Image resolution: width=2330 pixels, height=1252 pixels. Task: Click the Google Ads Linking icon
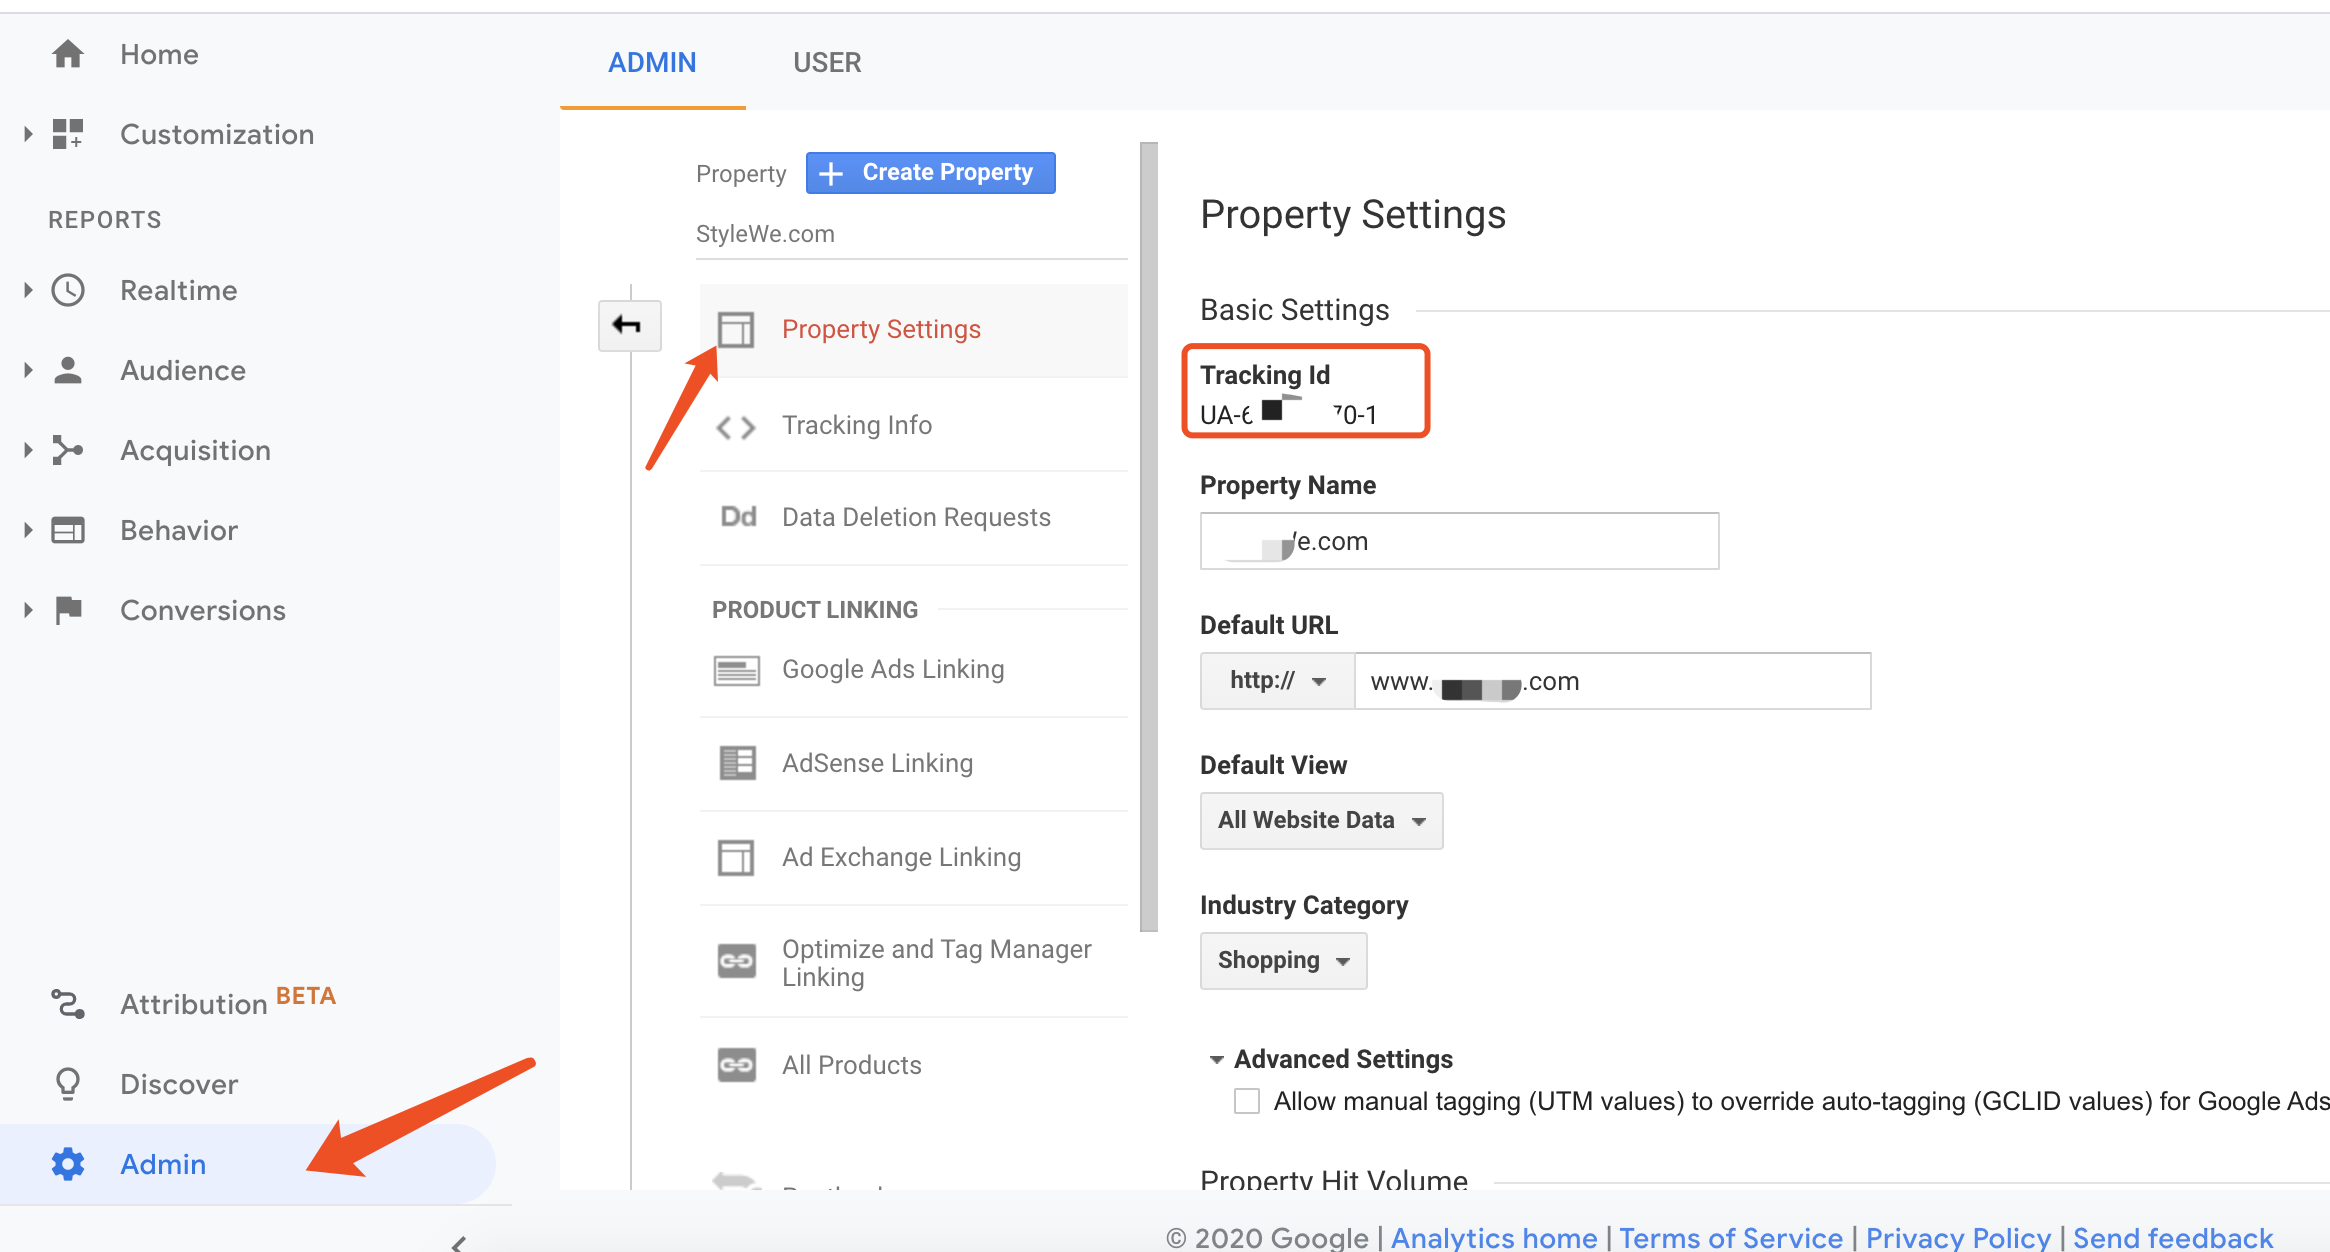click(737, 670)
